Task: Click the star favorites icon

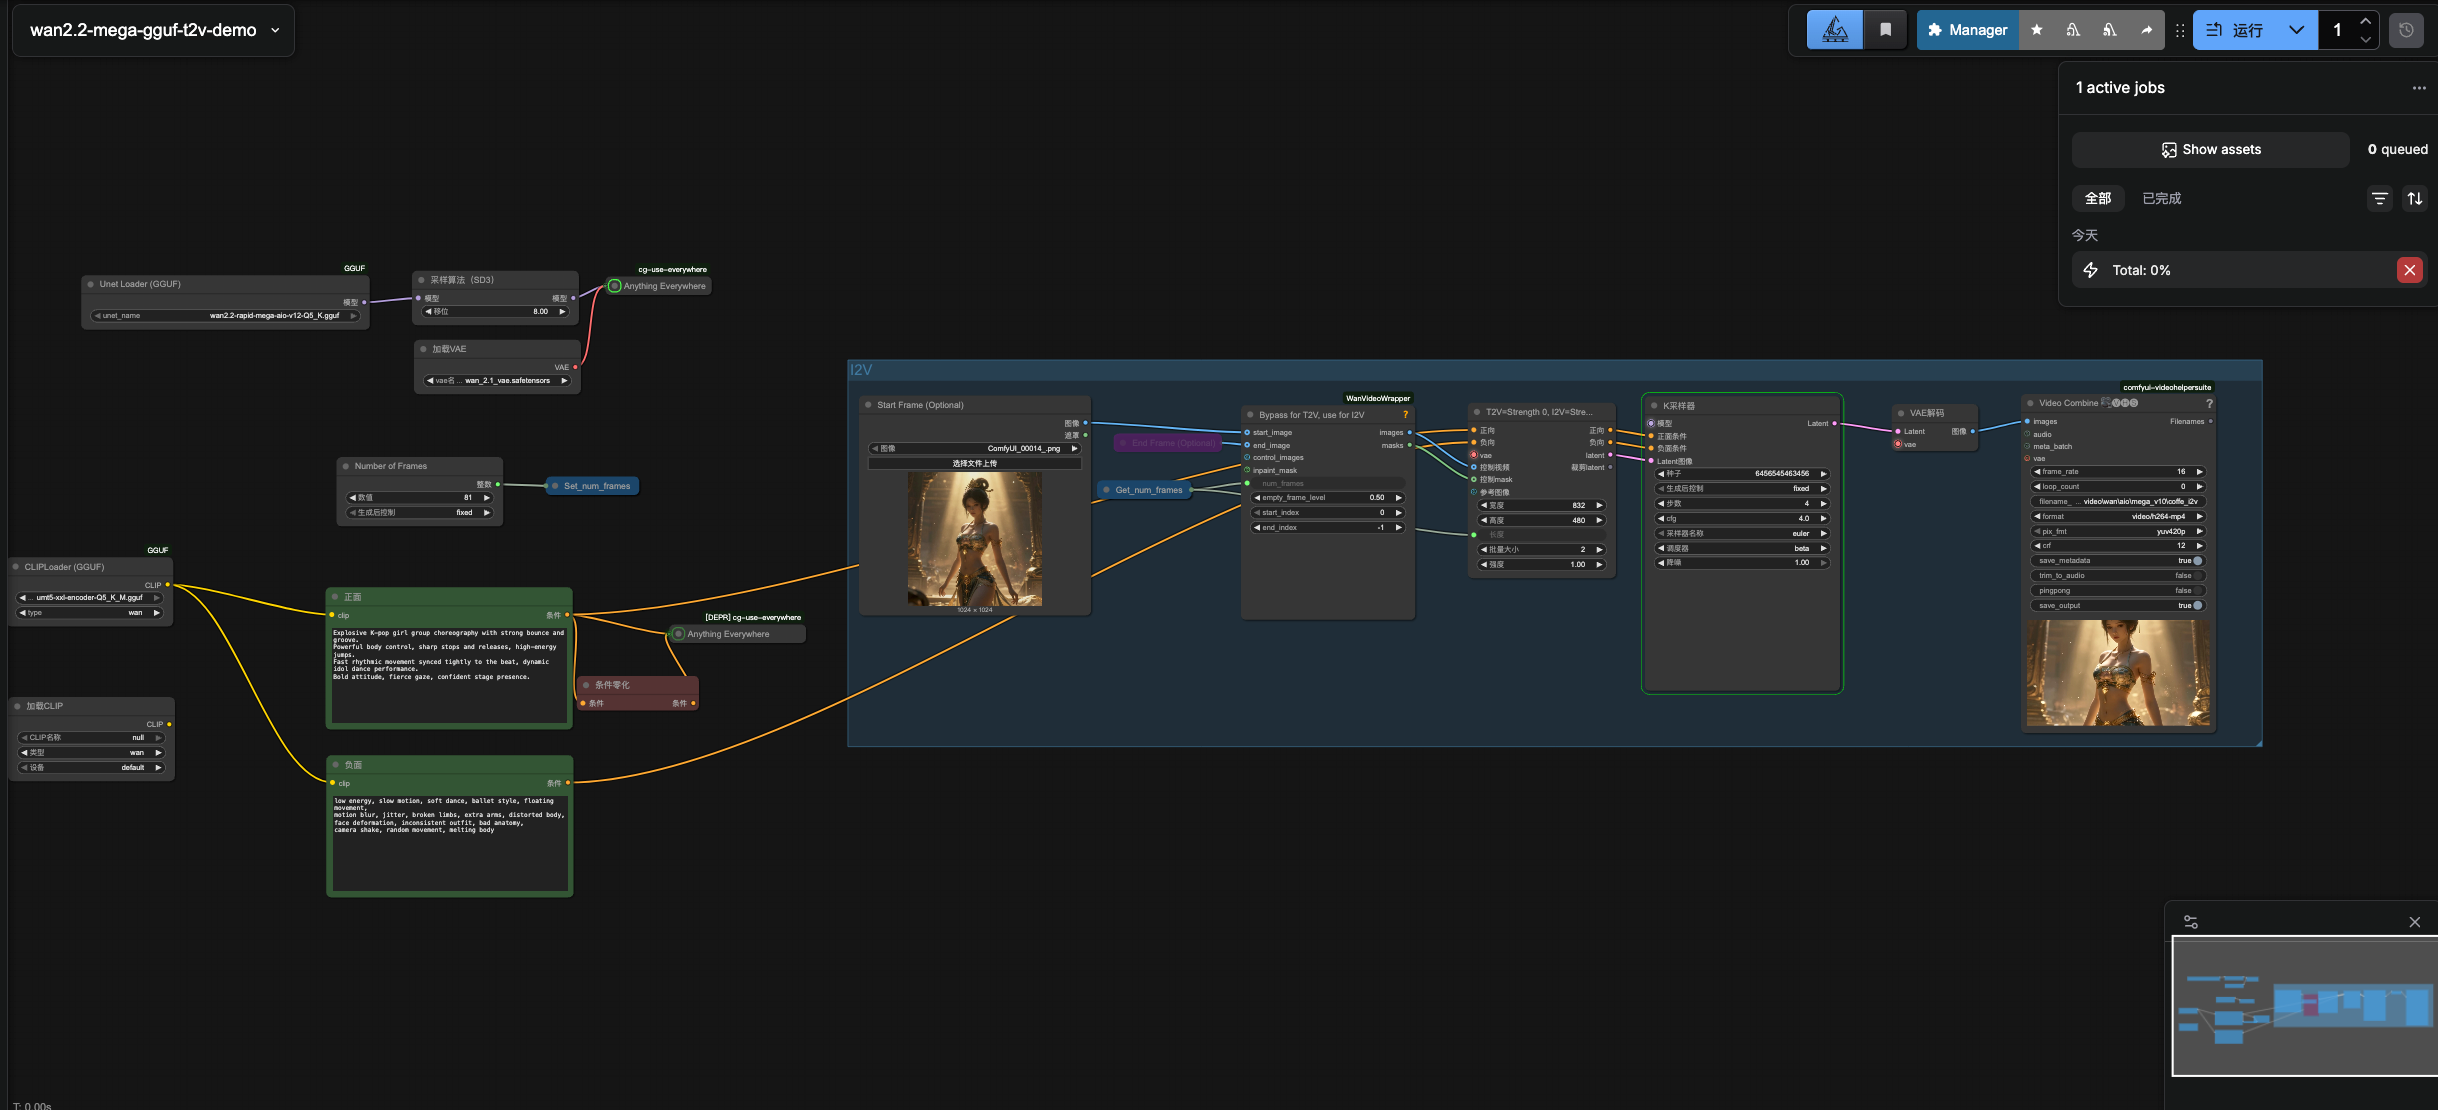Action: 2037,30
